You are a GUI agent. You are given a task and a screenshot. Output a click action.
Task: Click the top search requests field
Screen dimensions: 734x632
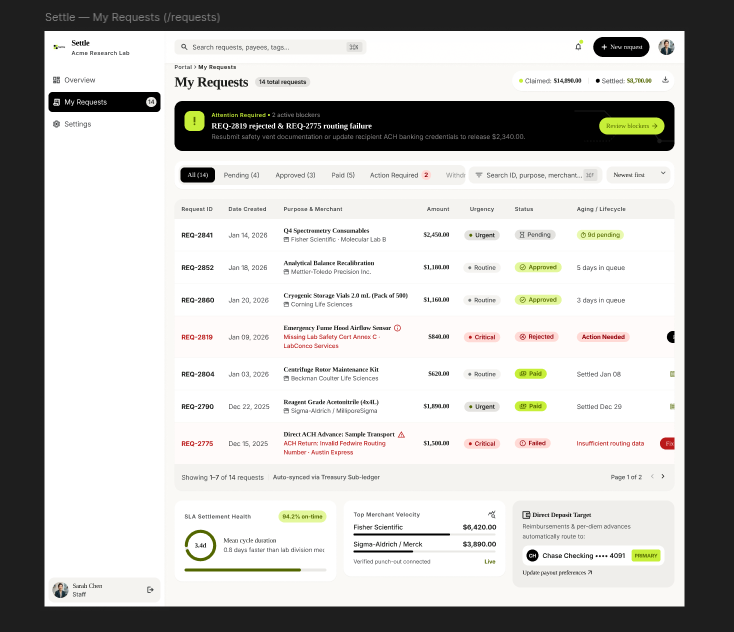click(270, 47)
